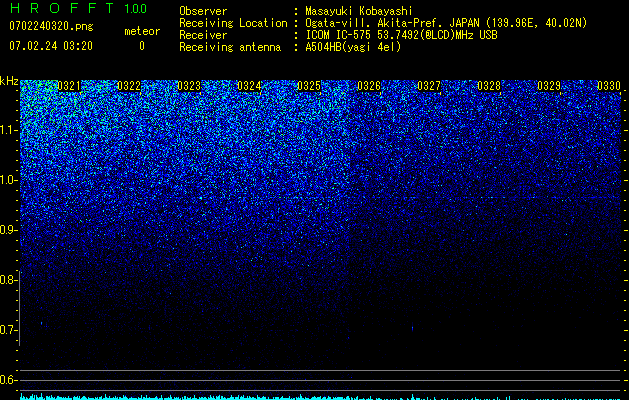
Task: Click the 0328 time marker
Action: [x=489, y=86]
